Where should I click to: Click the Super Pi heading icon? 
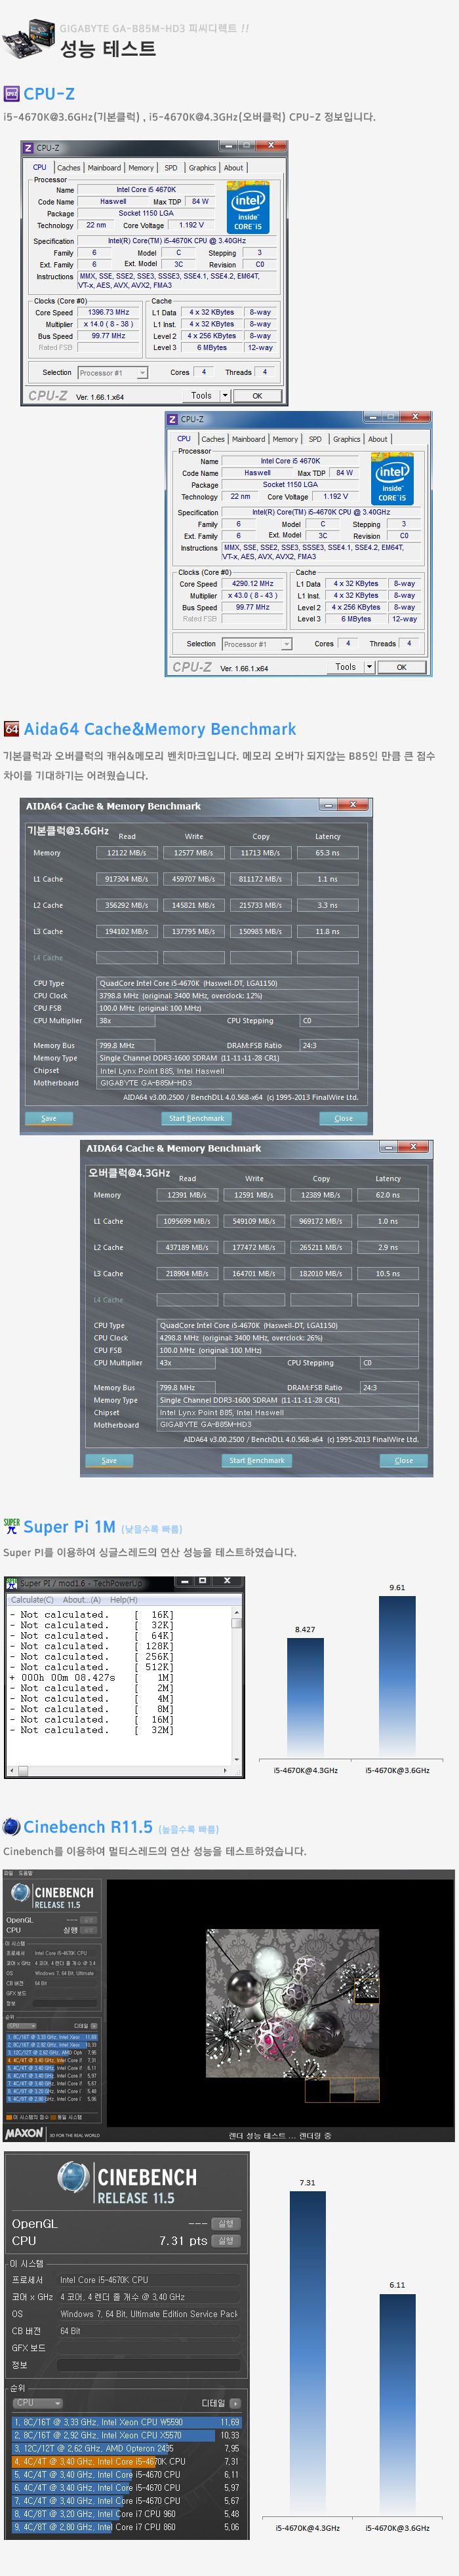pyautogui.click(x=11, y=1526)
